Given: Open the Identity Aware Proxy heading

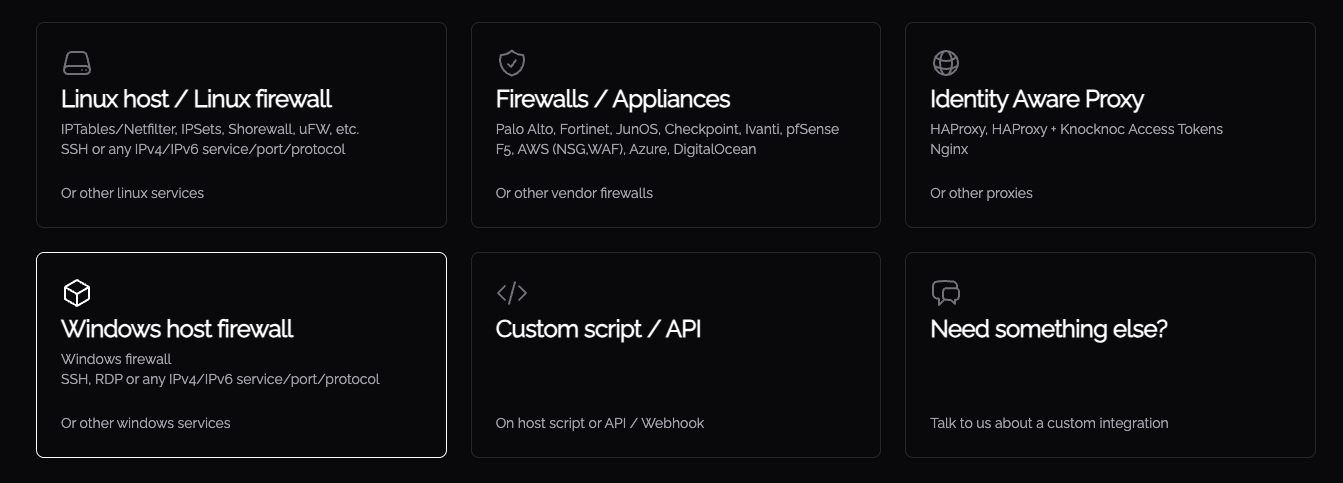Looking at the screenshot, I should (x=1037, y=99).
